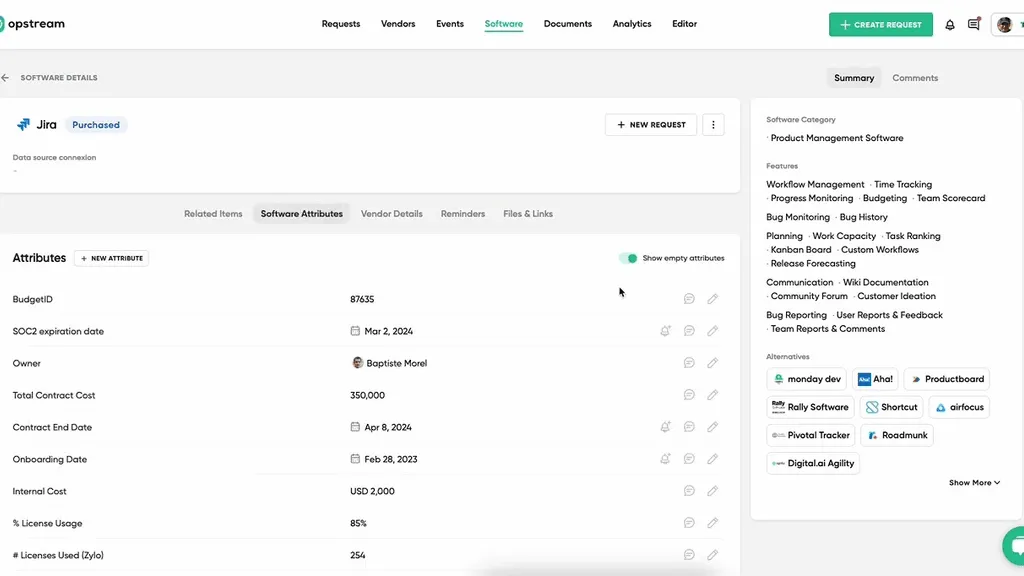The height and width of the screenshot is (576, 1024).
Task: Set reminder bell for Onboarding Date
Action: click(x=665, y=459)
